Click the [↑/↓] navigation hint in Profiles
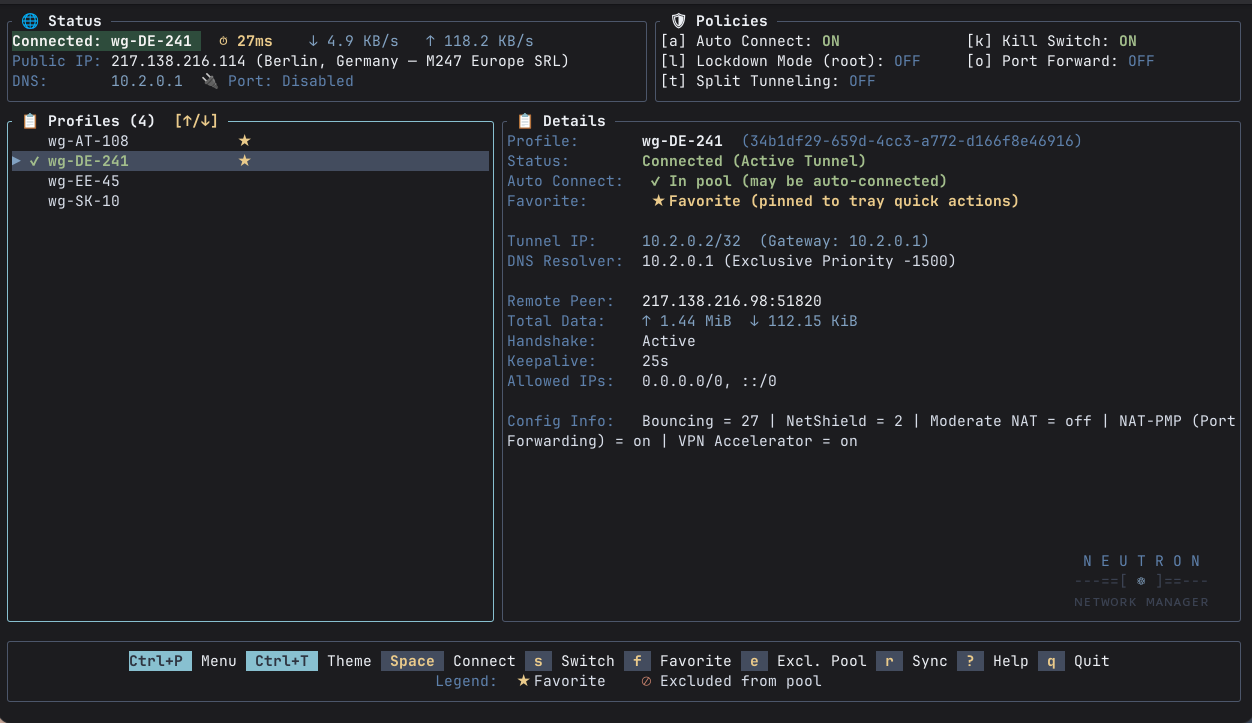 pyautogui.click(x=196, y=121)
